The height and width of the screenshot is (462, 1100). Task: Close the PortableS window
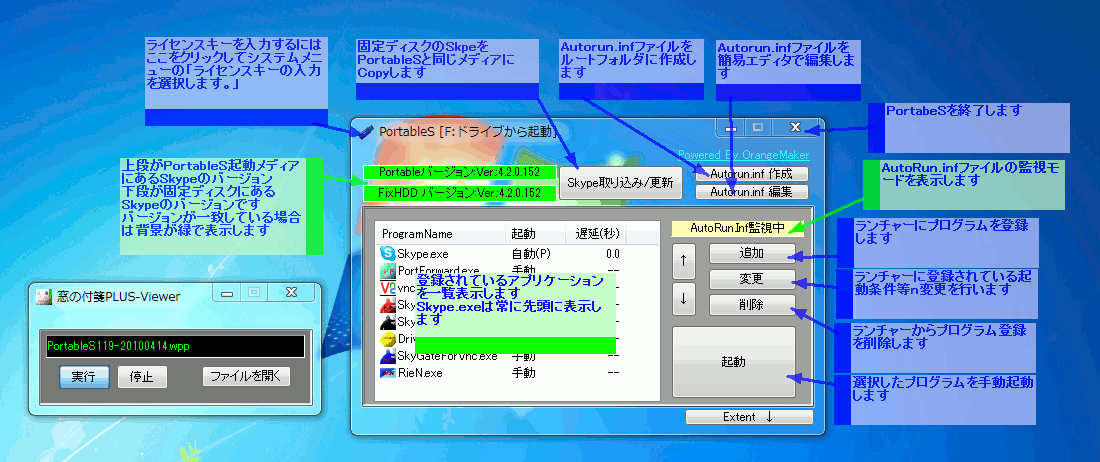pos(795,128)
